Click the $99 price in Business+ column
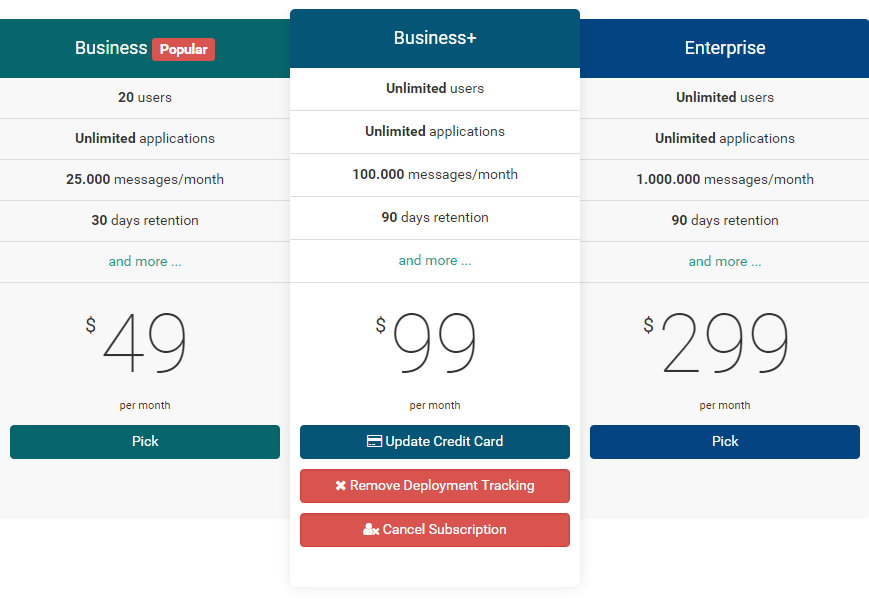 coord(434,340)
